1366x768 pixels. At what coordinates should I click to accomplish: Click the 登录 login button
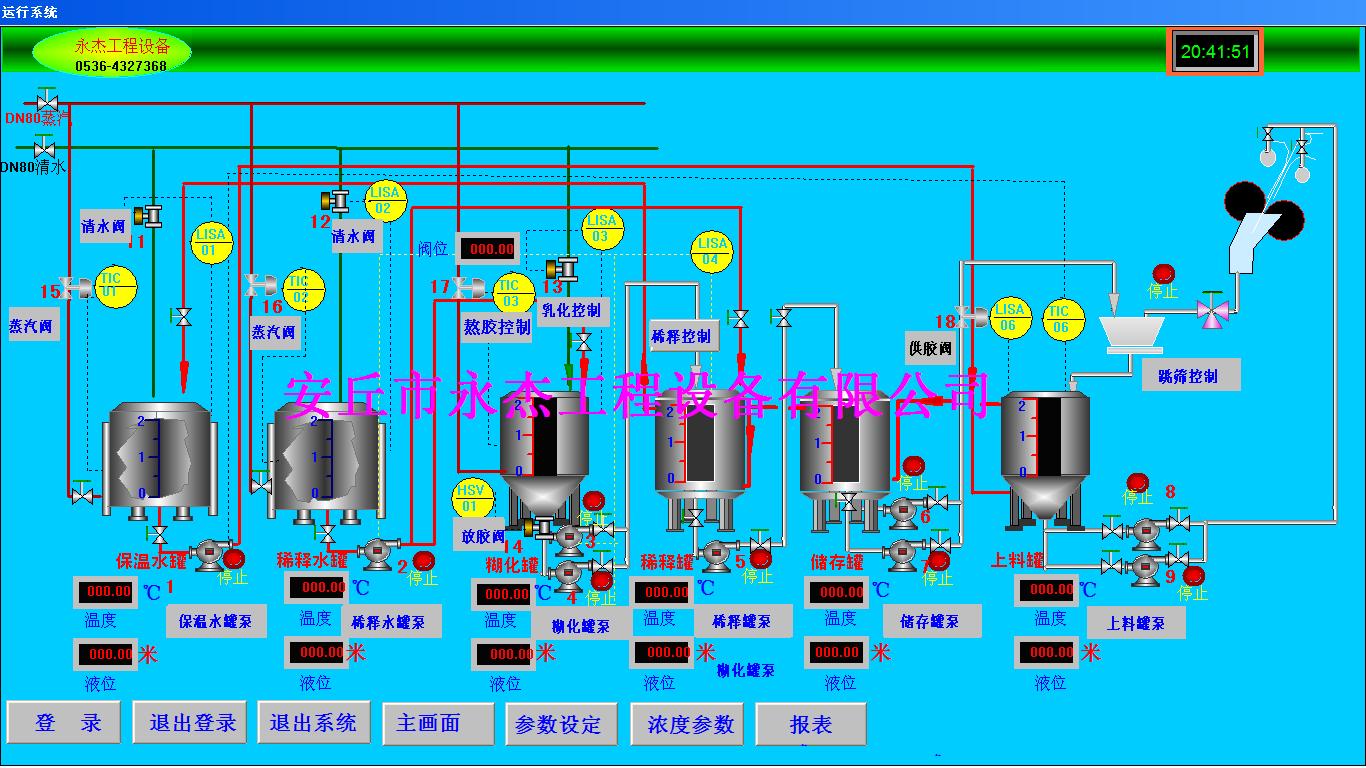pyautogui.click(x=69, y=723)
